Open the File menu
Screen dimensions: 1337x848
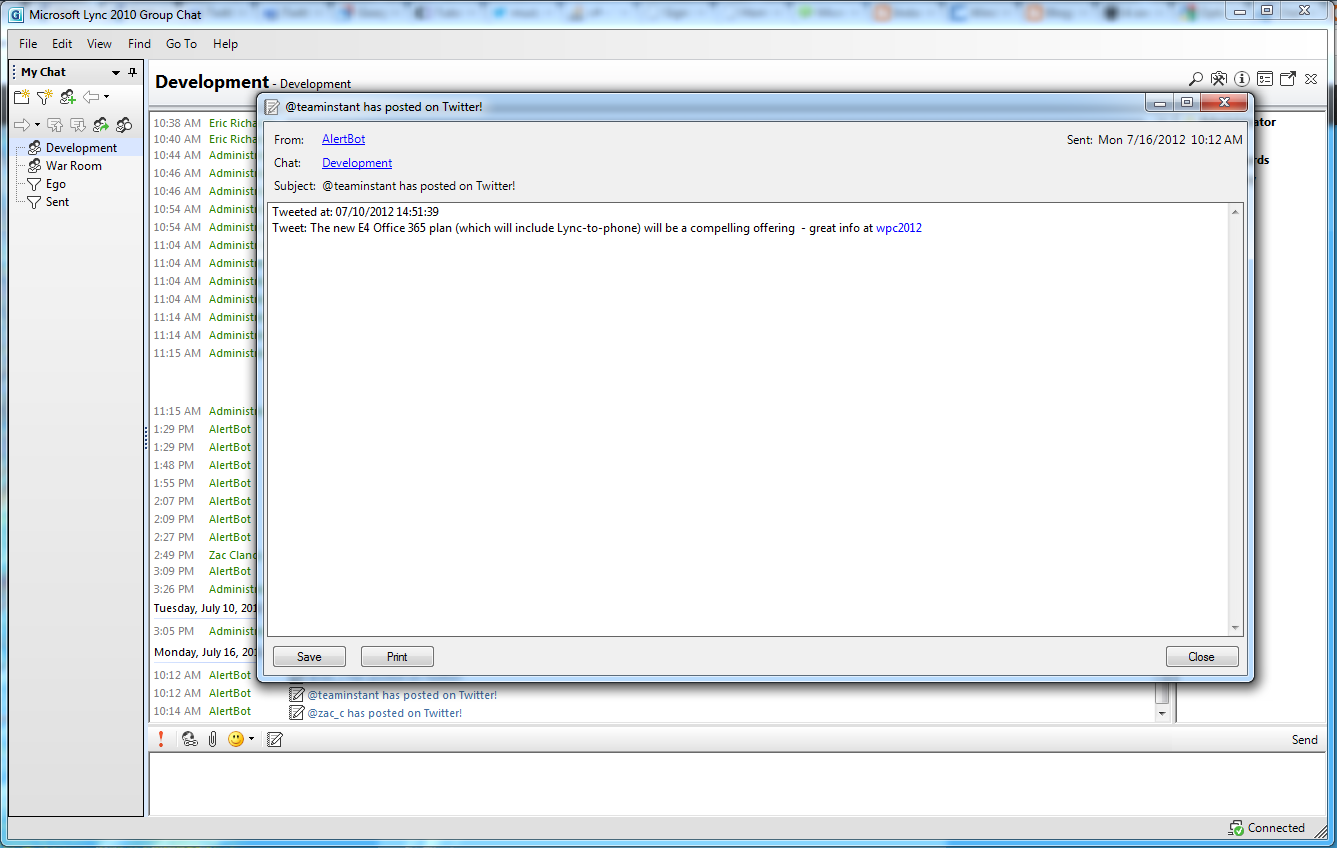pos(28,44)
